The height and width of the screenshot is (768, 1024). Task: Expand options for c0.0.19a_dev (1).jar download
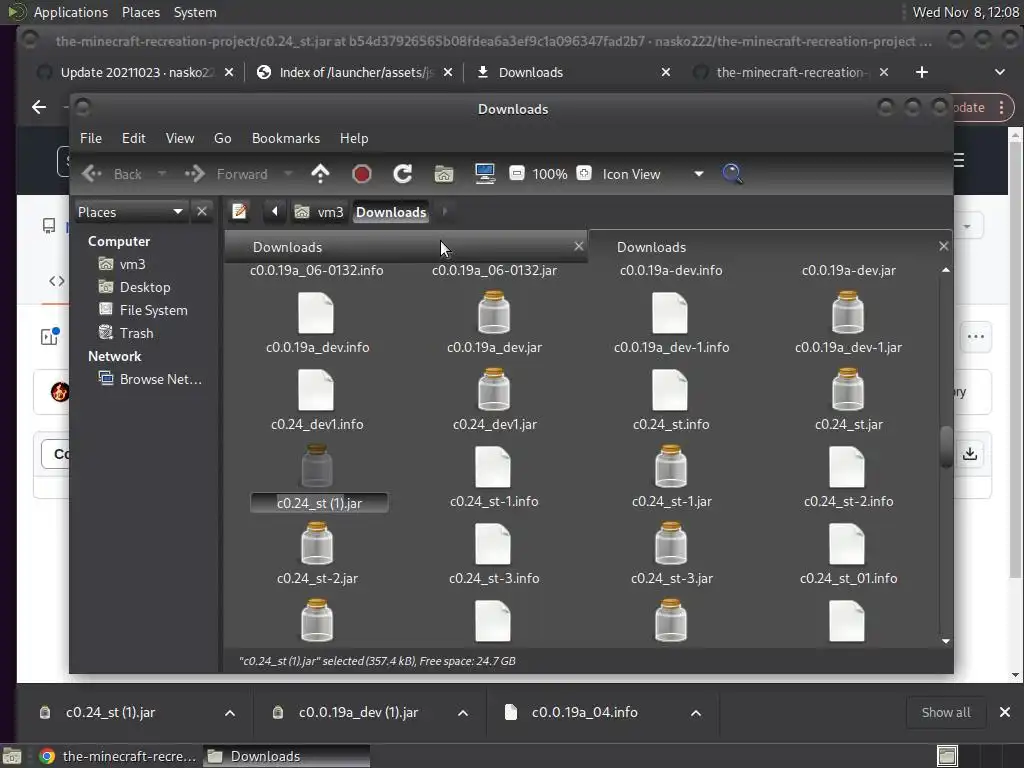point(463,712)
